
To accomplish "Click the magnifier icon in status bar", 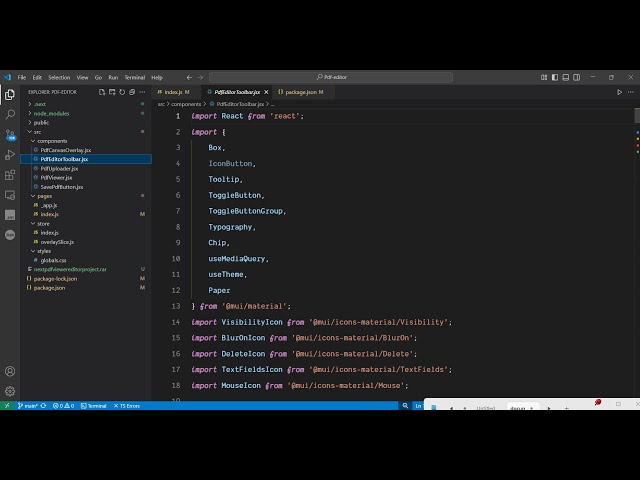I will pos(405,406).
